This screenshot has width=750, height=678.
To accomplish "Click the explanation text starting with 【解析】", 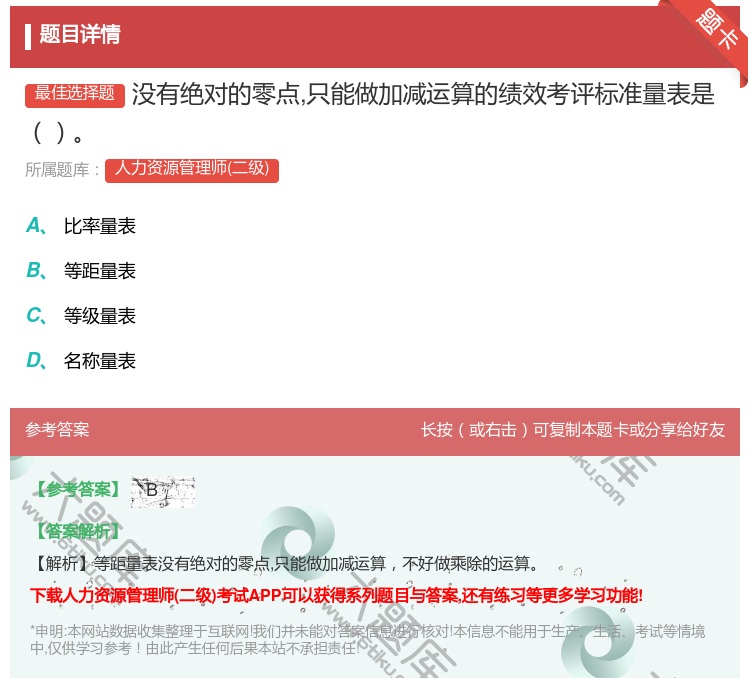I will click(x=285, y=564).
